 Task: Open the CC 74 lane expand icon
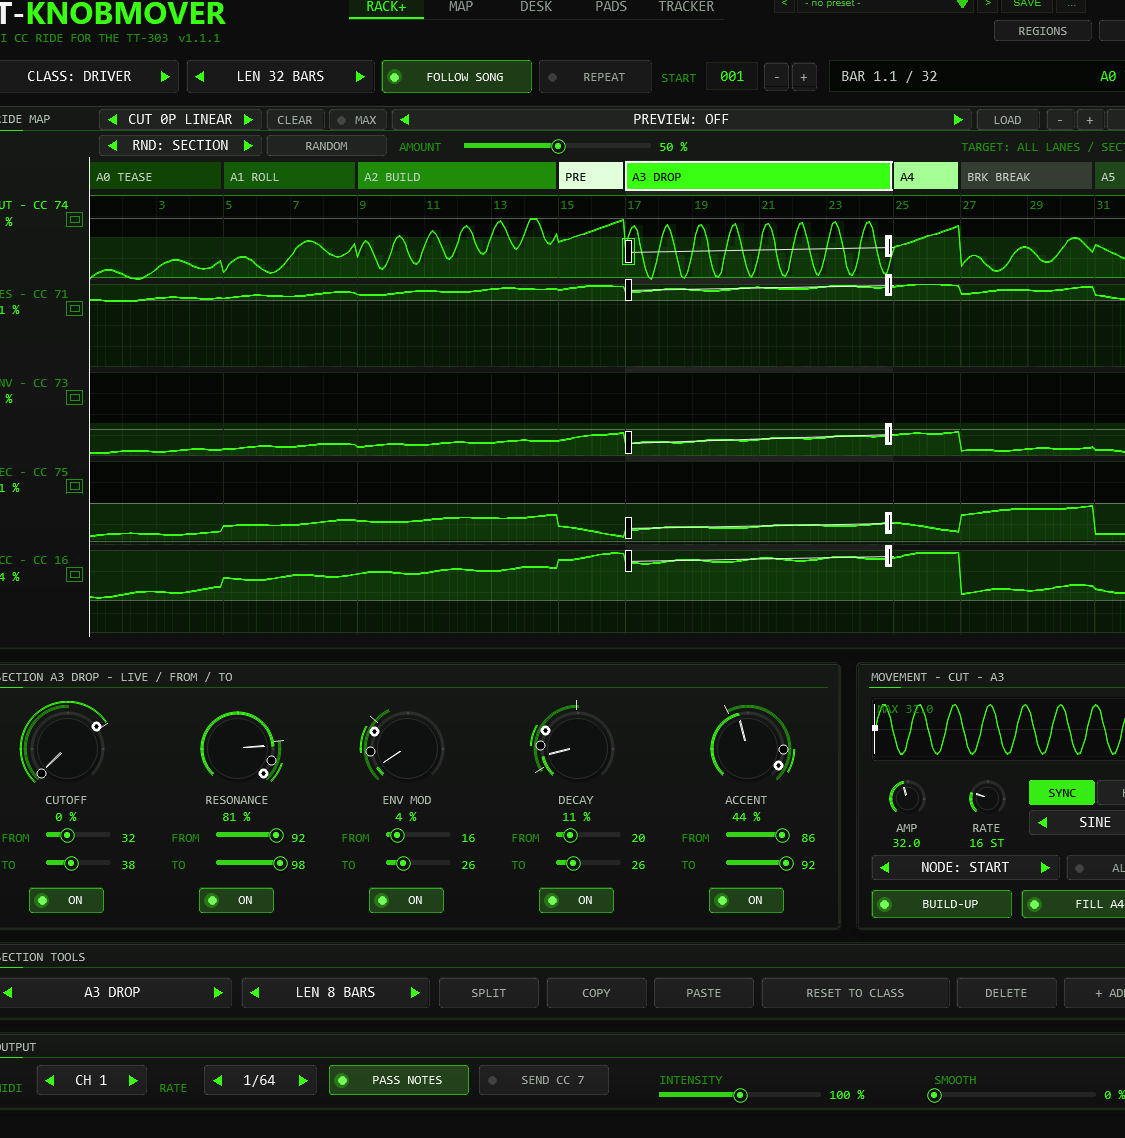pyautogui.click(x=75, y=220)
